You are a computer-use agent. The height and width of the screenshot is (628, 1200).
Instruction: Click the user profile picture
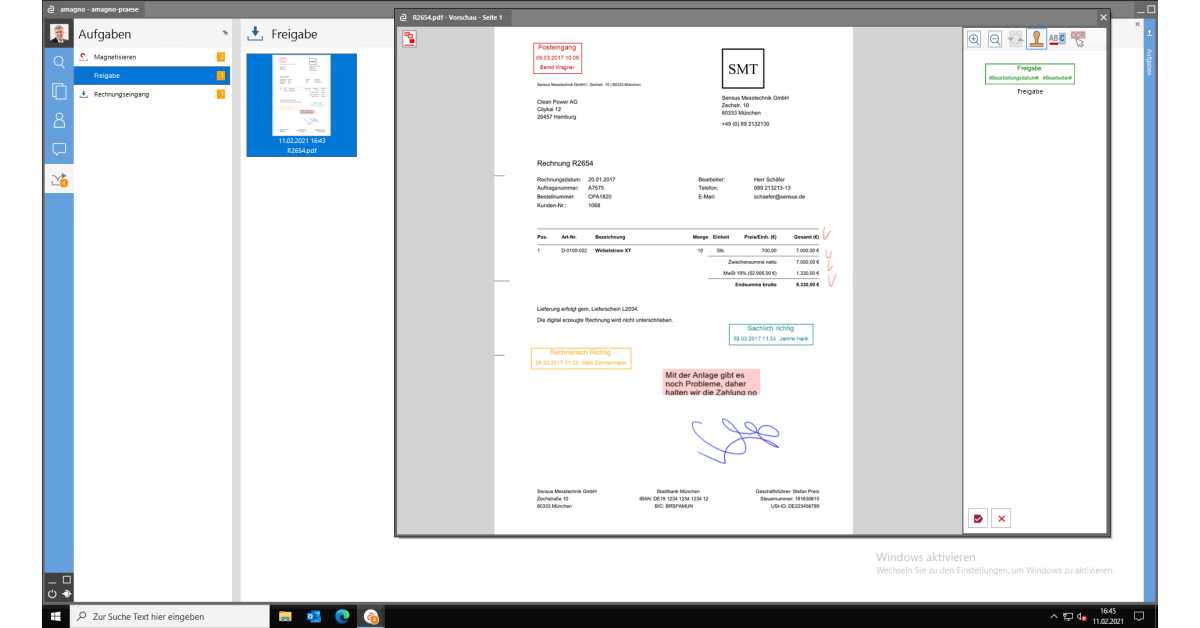[x=59, y=32]
